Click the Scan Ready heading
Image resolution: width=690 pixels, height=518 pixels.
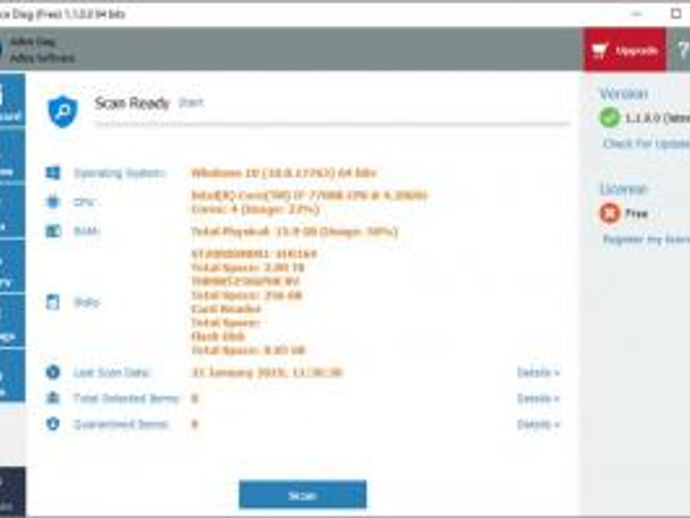click(132, 103)
